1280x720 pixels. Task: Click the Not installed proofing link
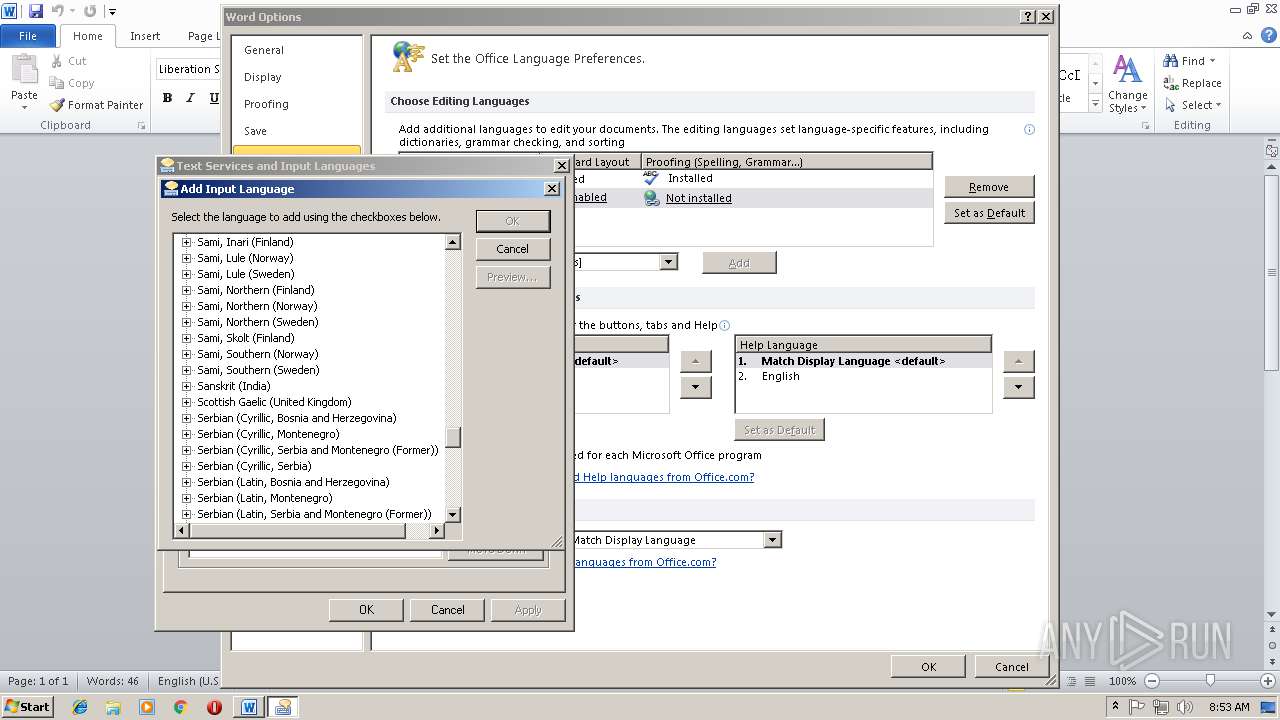tap(699, 198)
